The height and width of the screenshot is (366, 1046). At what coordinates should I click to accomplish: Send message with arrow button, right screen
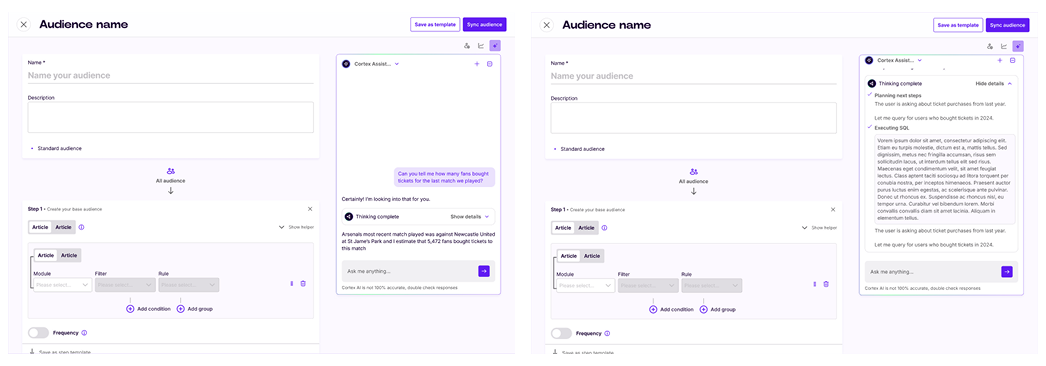[1007, 271]
